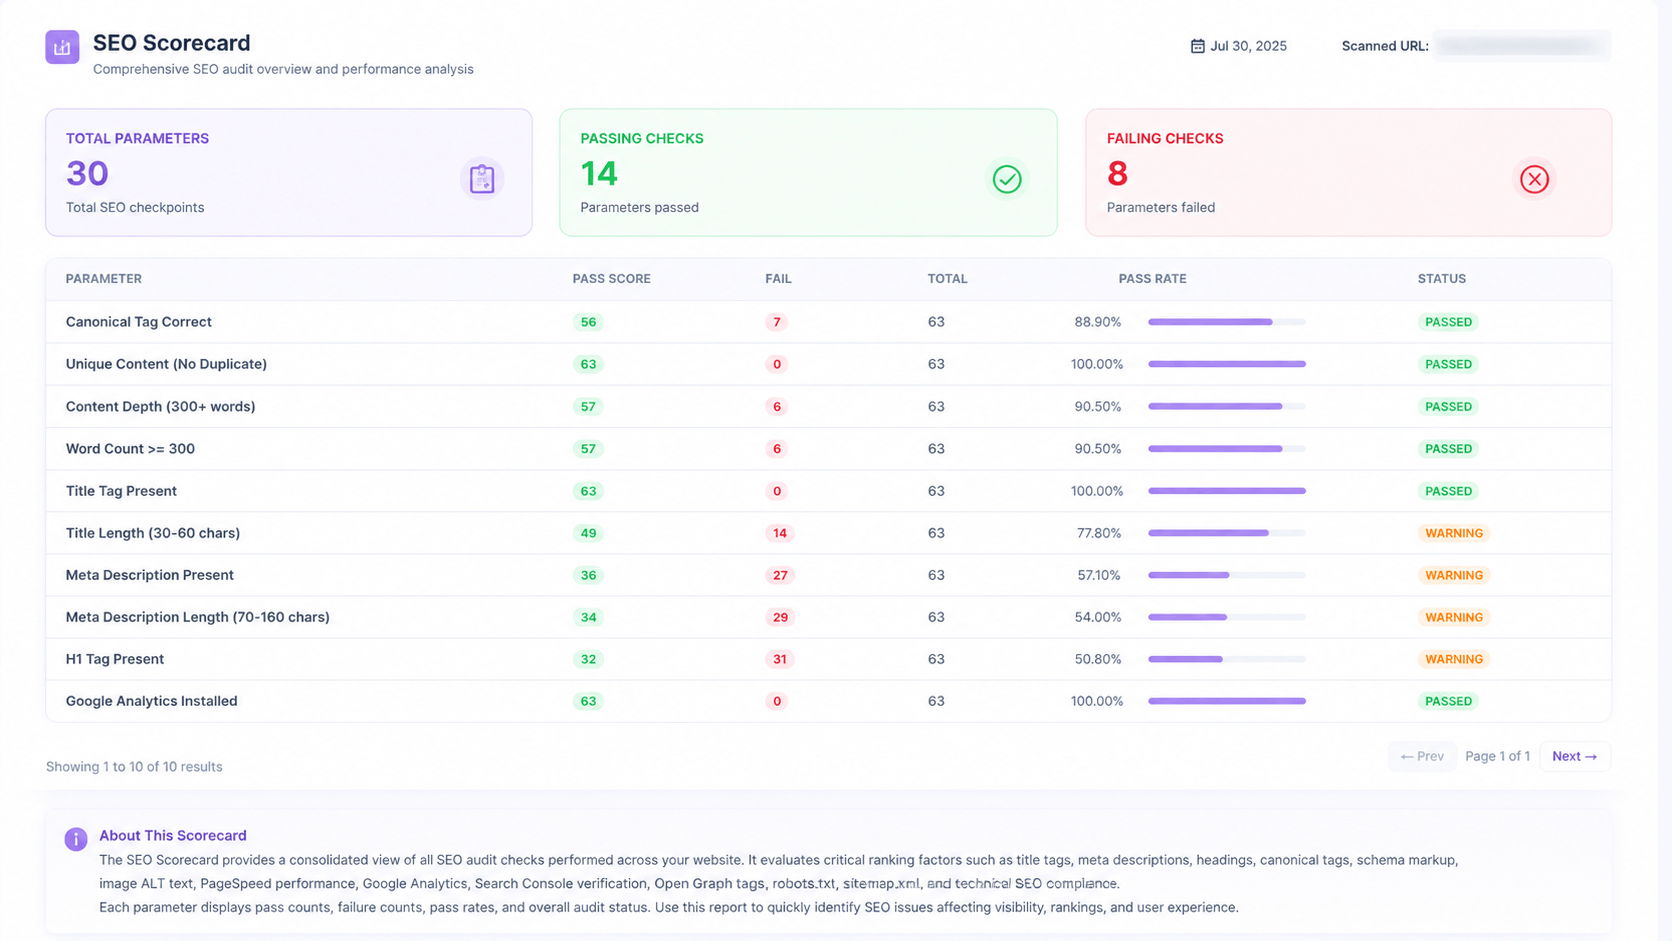Select the H1 Tag Present row name
Viewport: 1672px width, 941px height.
click(x=115, y=659)
